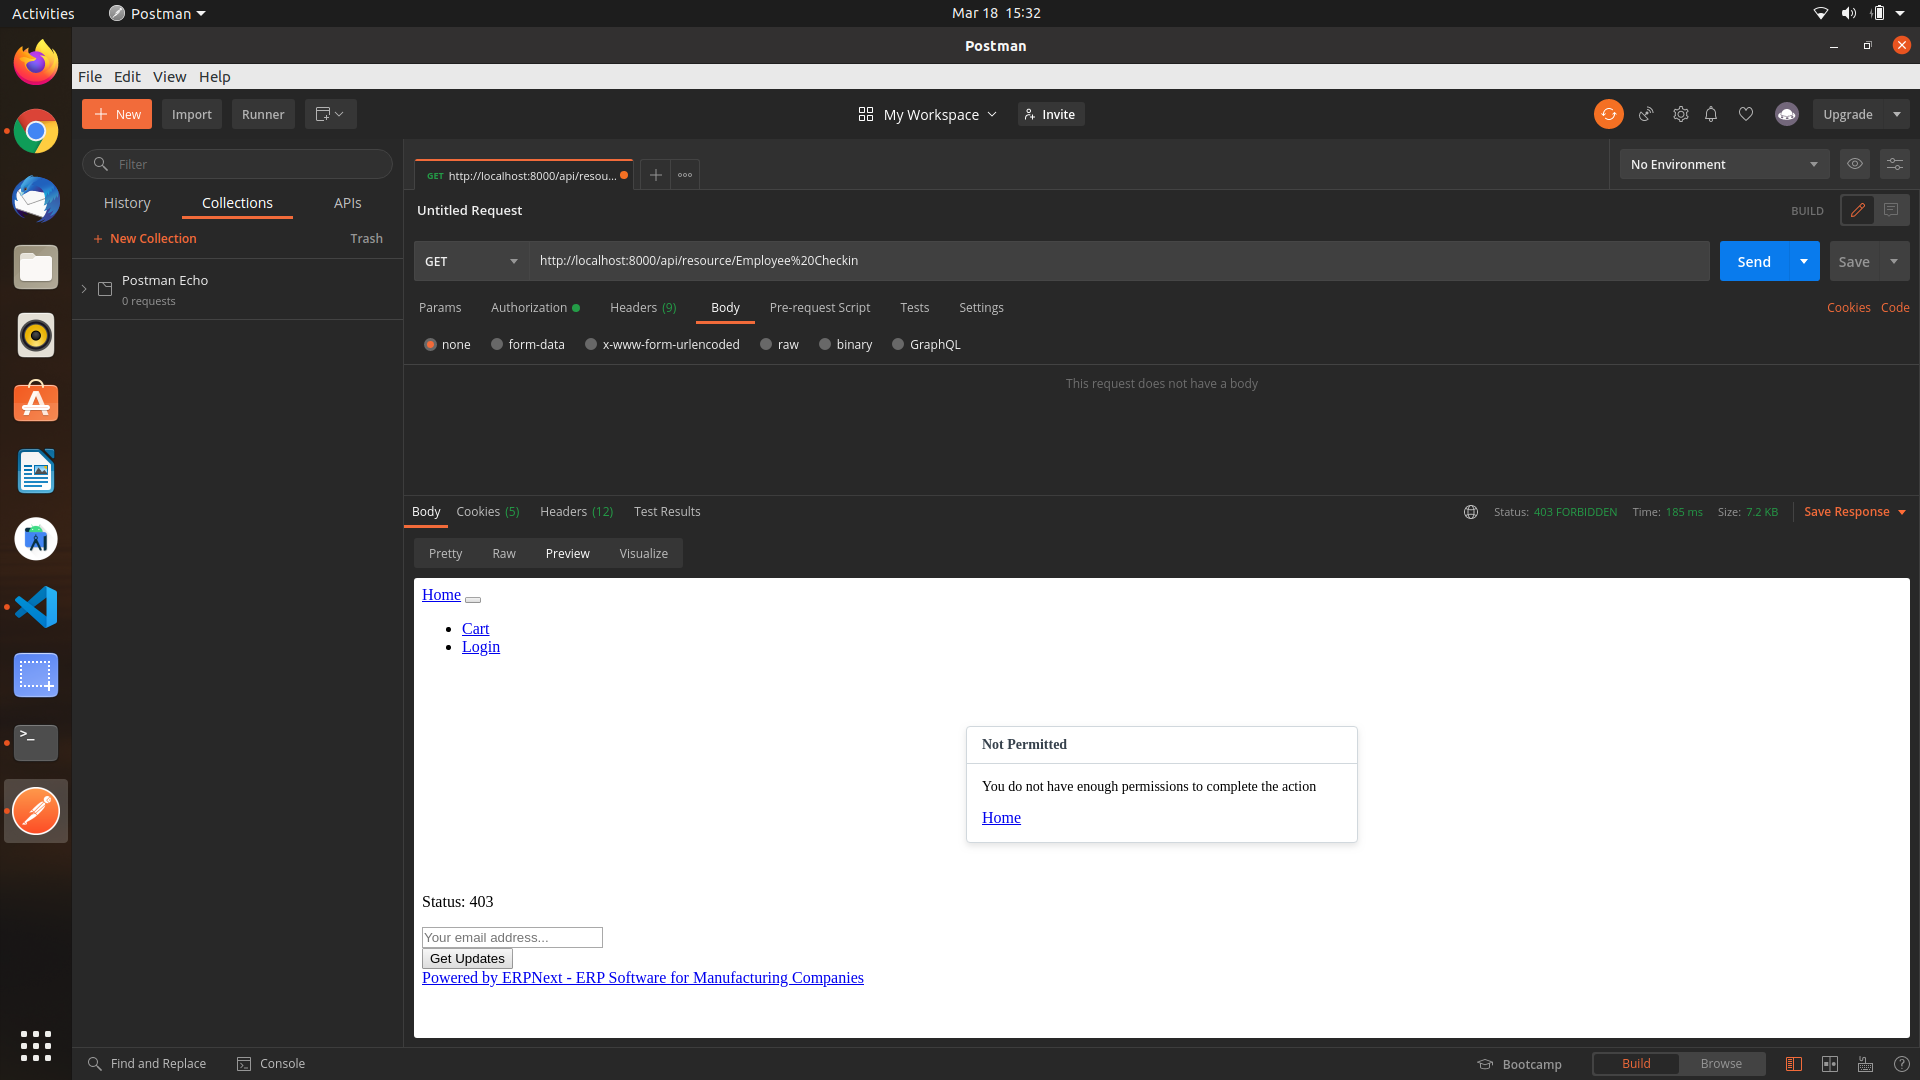Screen dimensions: 1920x1080
Task: Open the Code snippet link
Action: tap(1895, 308)
